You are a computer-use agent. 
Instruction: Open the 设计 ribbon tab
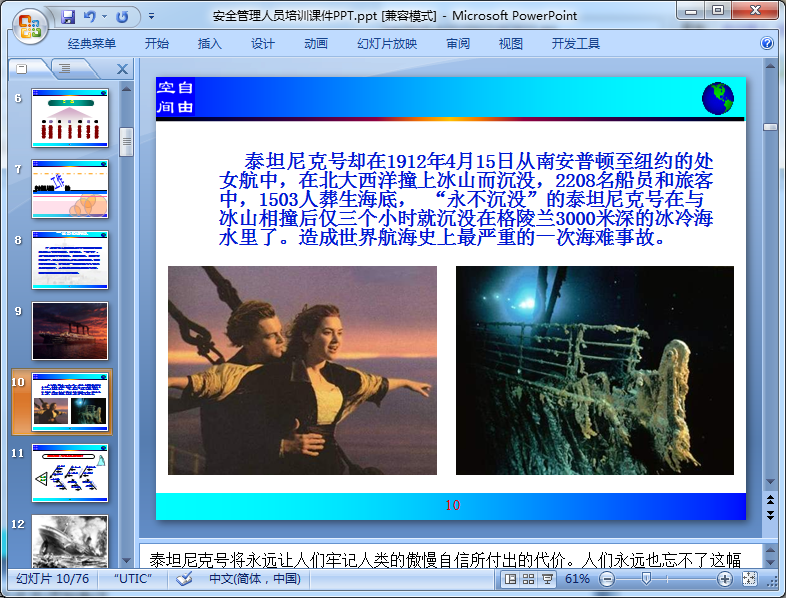tap(263, 44)
